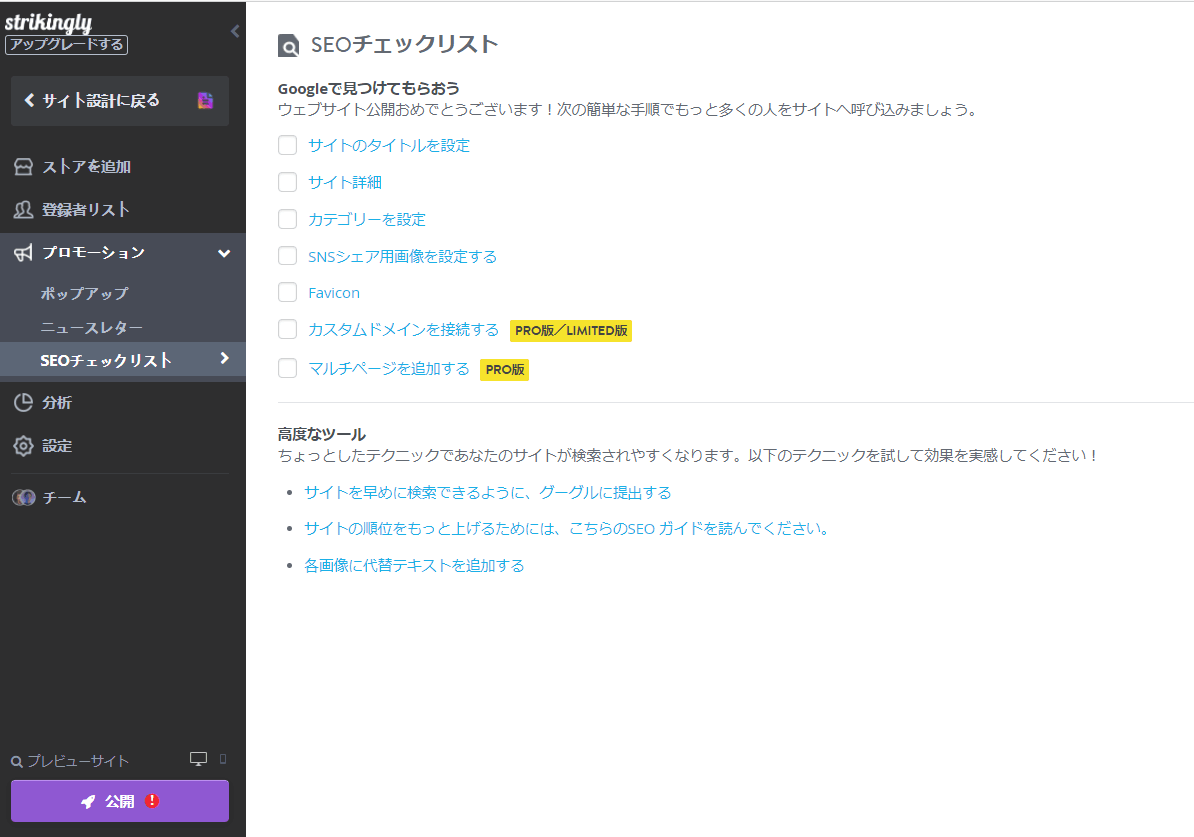This screenshot has height=837, width=1194.
Task: Click the アップグレードする upgrade button
Action: tap(66, 44)
